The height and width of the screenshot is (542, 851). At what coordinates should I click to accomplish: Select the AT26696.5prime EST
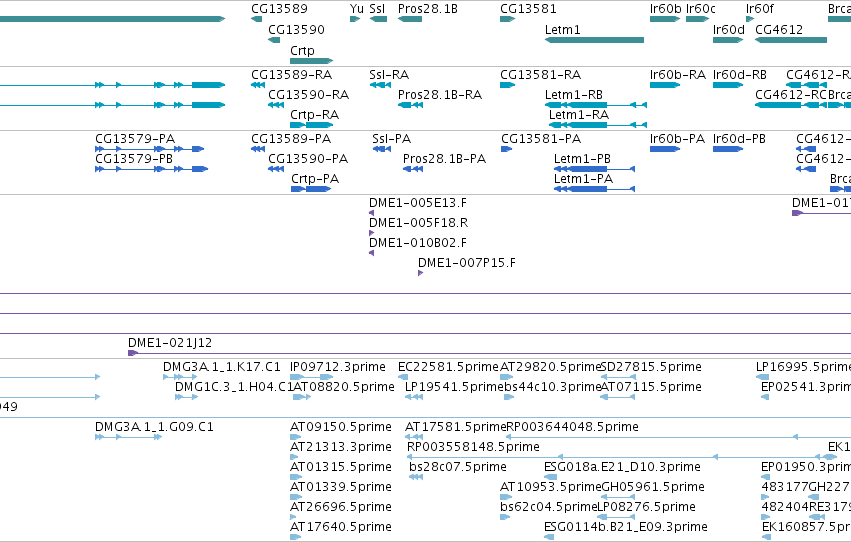click(x=294, y=517)
